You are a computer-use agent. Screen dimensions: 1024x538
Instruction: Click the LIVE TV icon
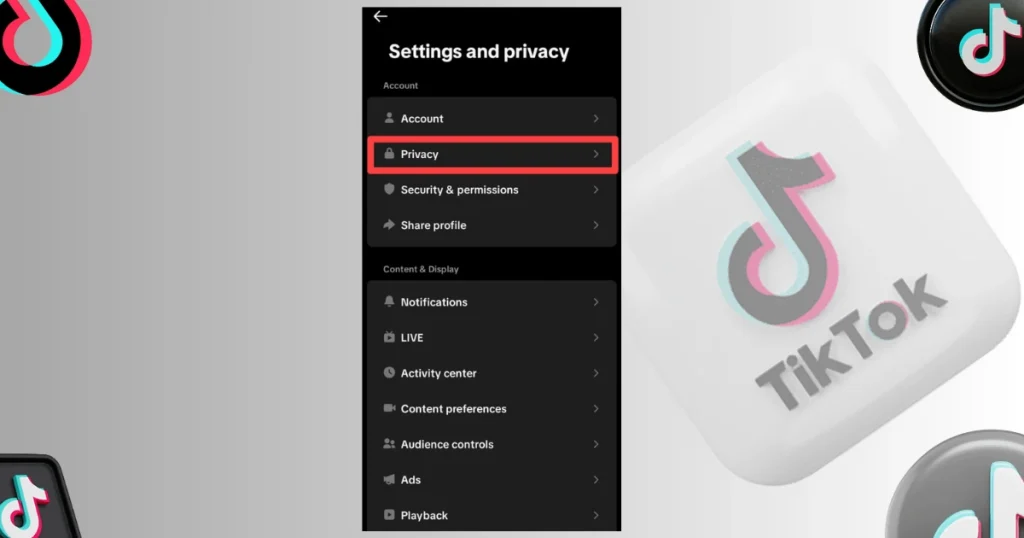click(x=389, y=337)
